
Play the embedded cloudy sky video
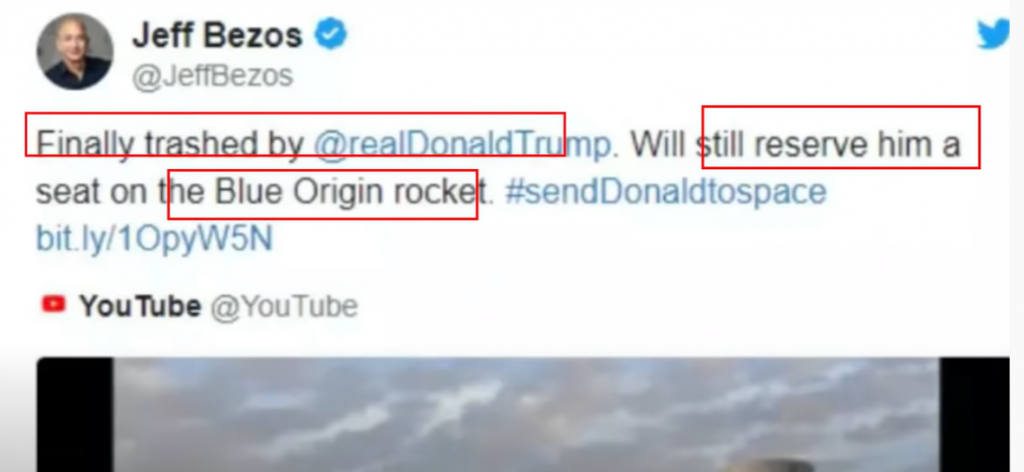tap(526, 415)
